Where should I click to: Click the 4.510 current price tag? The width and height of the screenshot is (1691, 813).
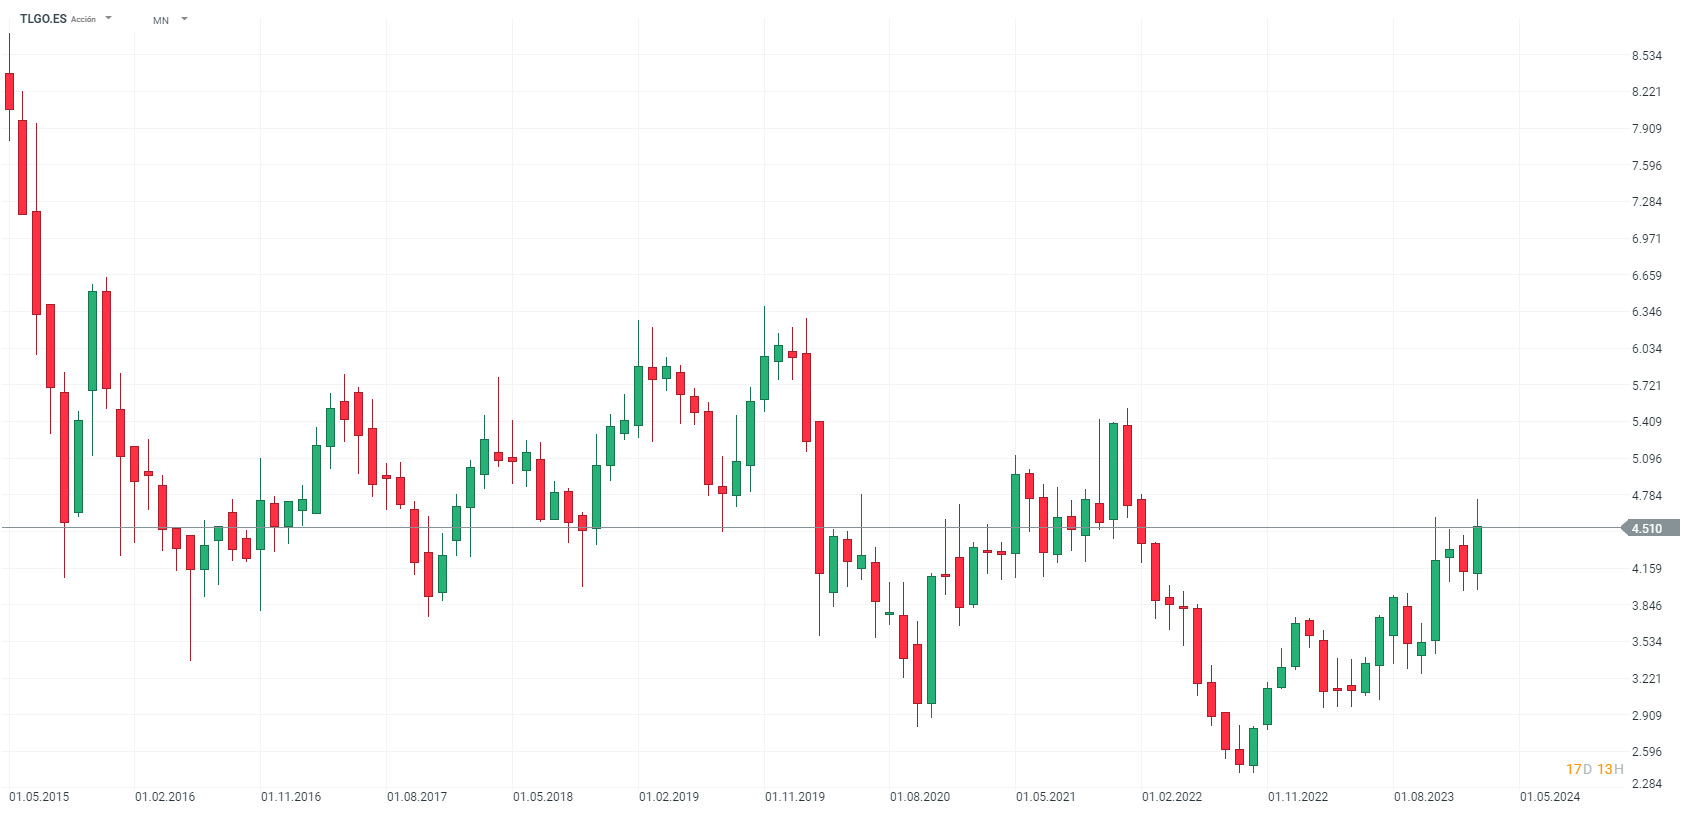click(x=1649, y=528)
